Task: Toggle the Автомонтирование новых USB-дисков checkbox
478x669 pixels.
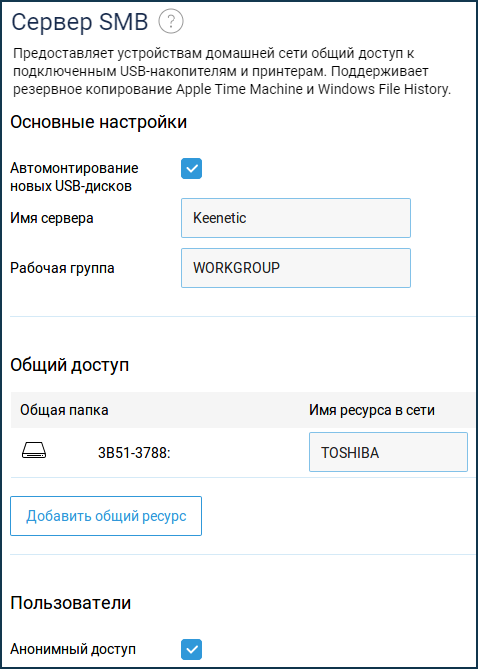Action: (191, 169)
